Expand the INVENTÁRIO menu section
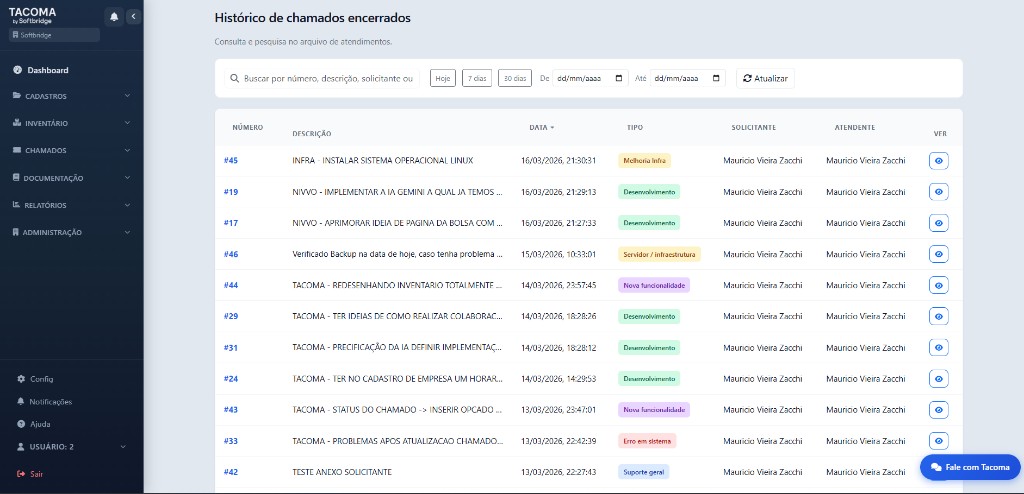 click(x=72, y=123)
